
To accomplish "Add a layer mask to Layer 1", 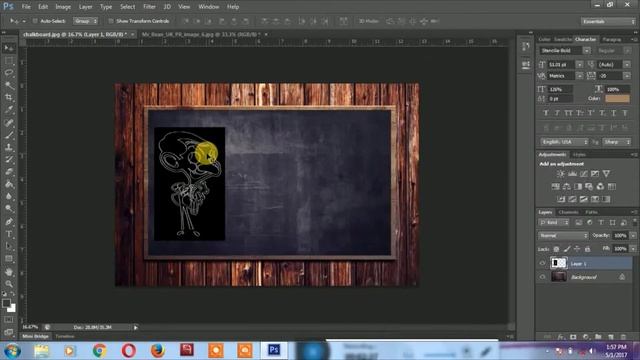I will [x=573, y=337].
